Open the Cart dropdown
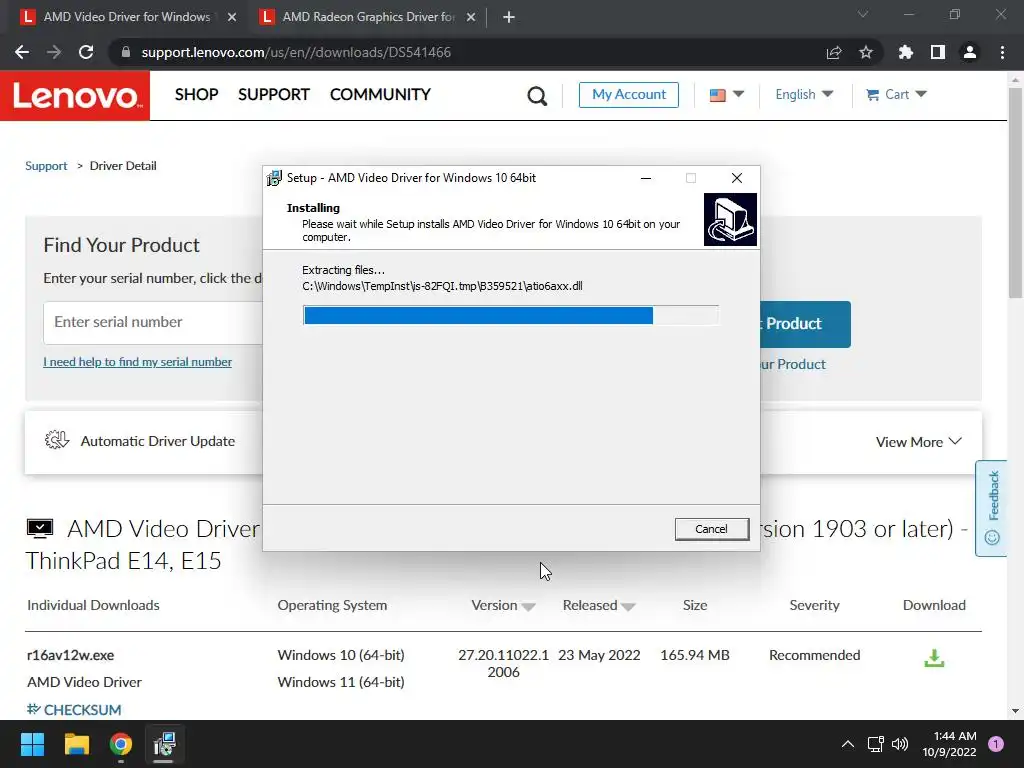1024x768 pixels. pyautogui.click(x=896, y=95)
